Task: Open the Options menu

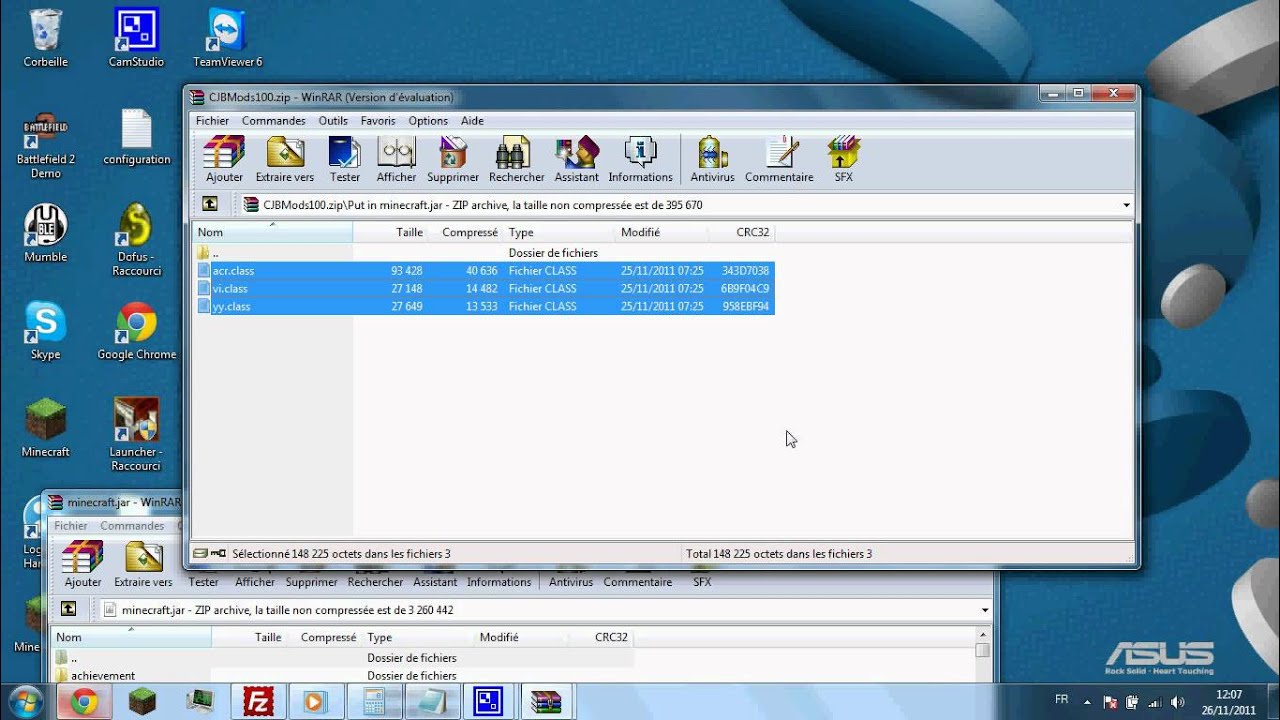Action: pos(428,121)
